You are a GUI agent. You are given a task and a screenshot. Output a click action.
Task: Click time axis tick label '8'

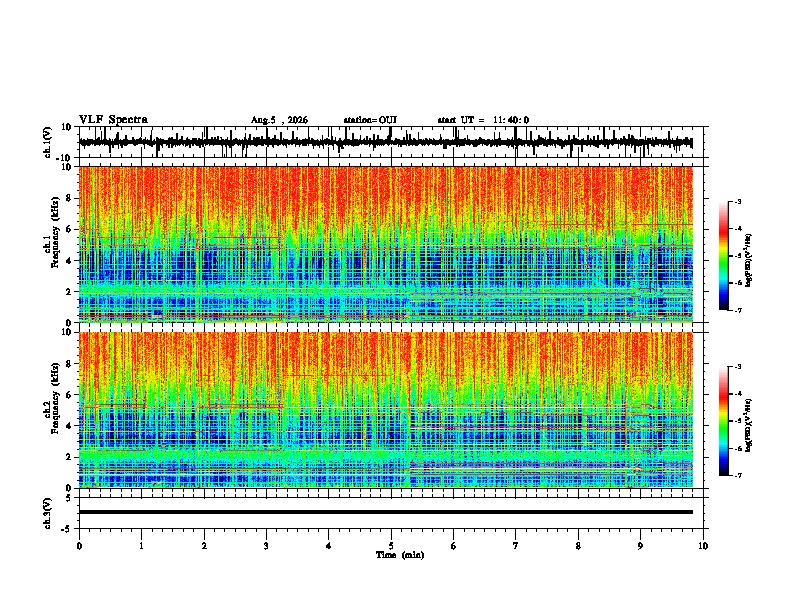pyautogui.click(x=578, y=546)
